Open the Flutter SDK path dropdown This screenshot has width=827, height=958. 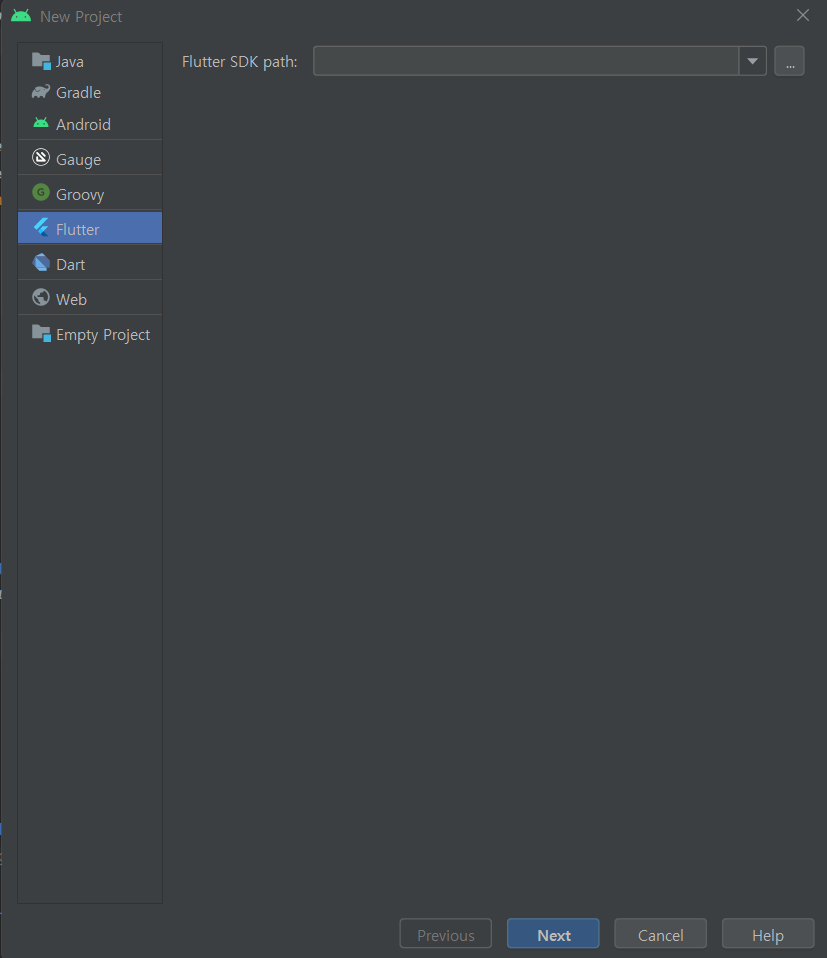point(752,61)
